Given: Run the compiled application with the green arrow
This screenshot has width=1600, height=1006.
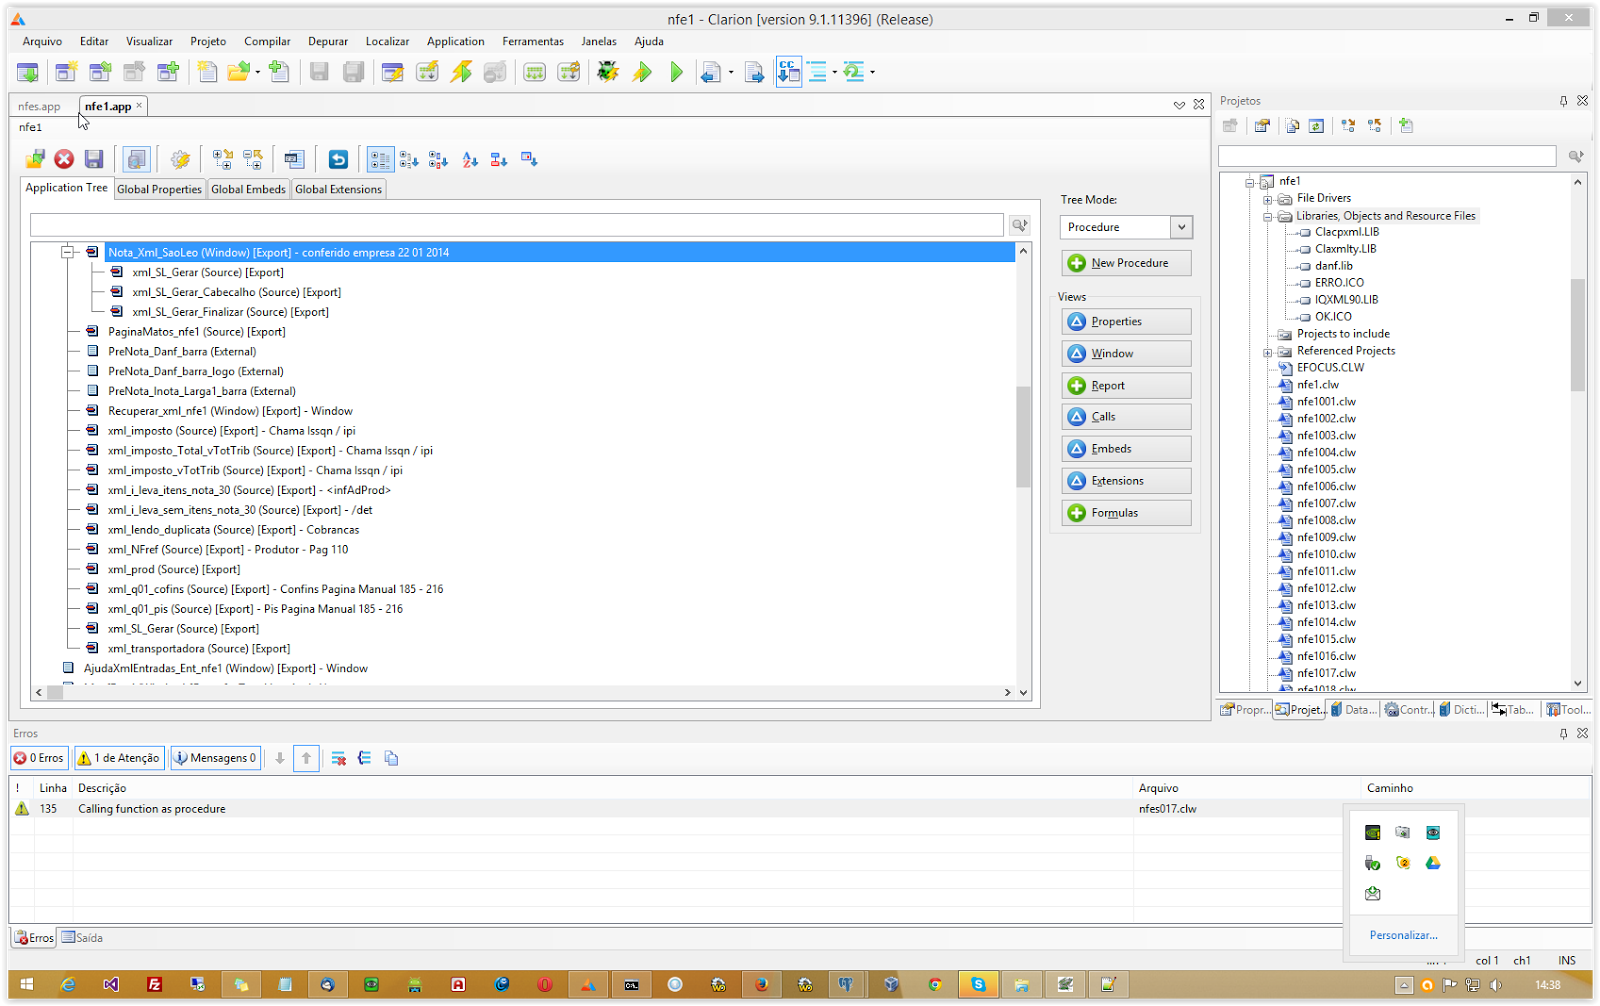Looking at the screenshot, I should pos(676,71).
